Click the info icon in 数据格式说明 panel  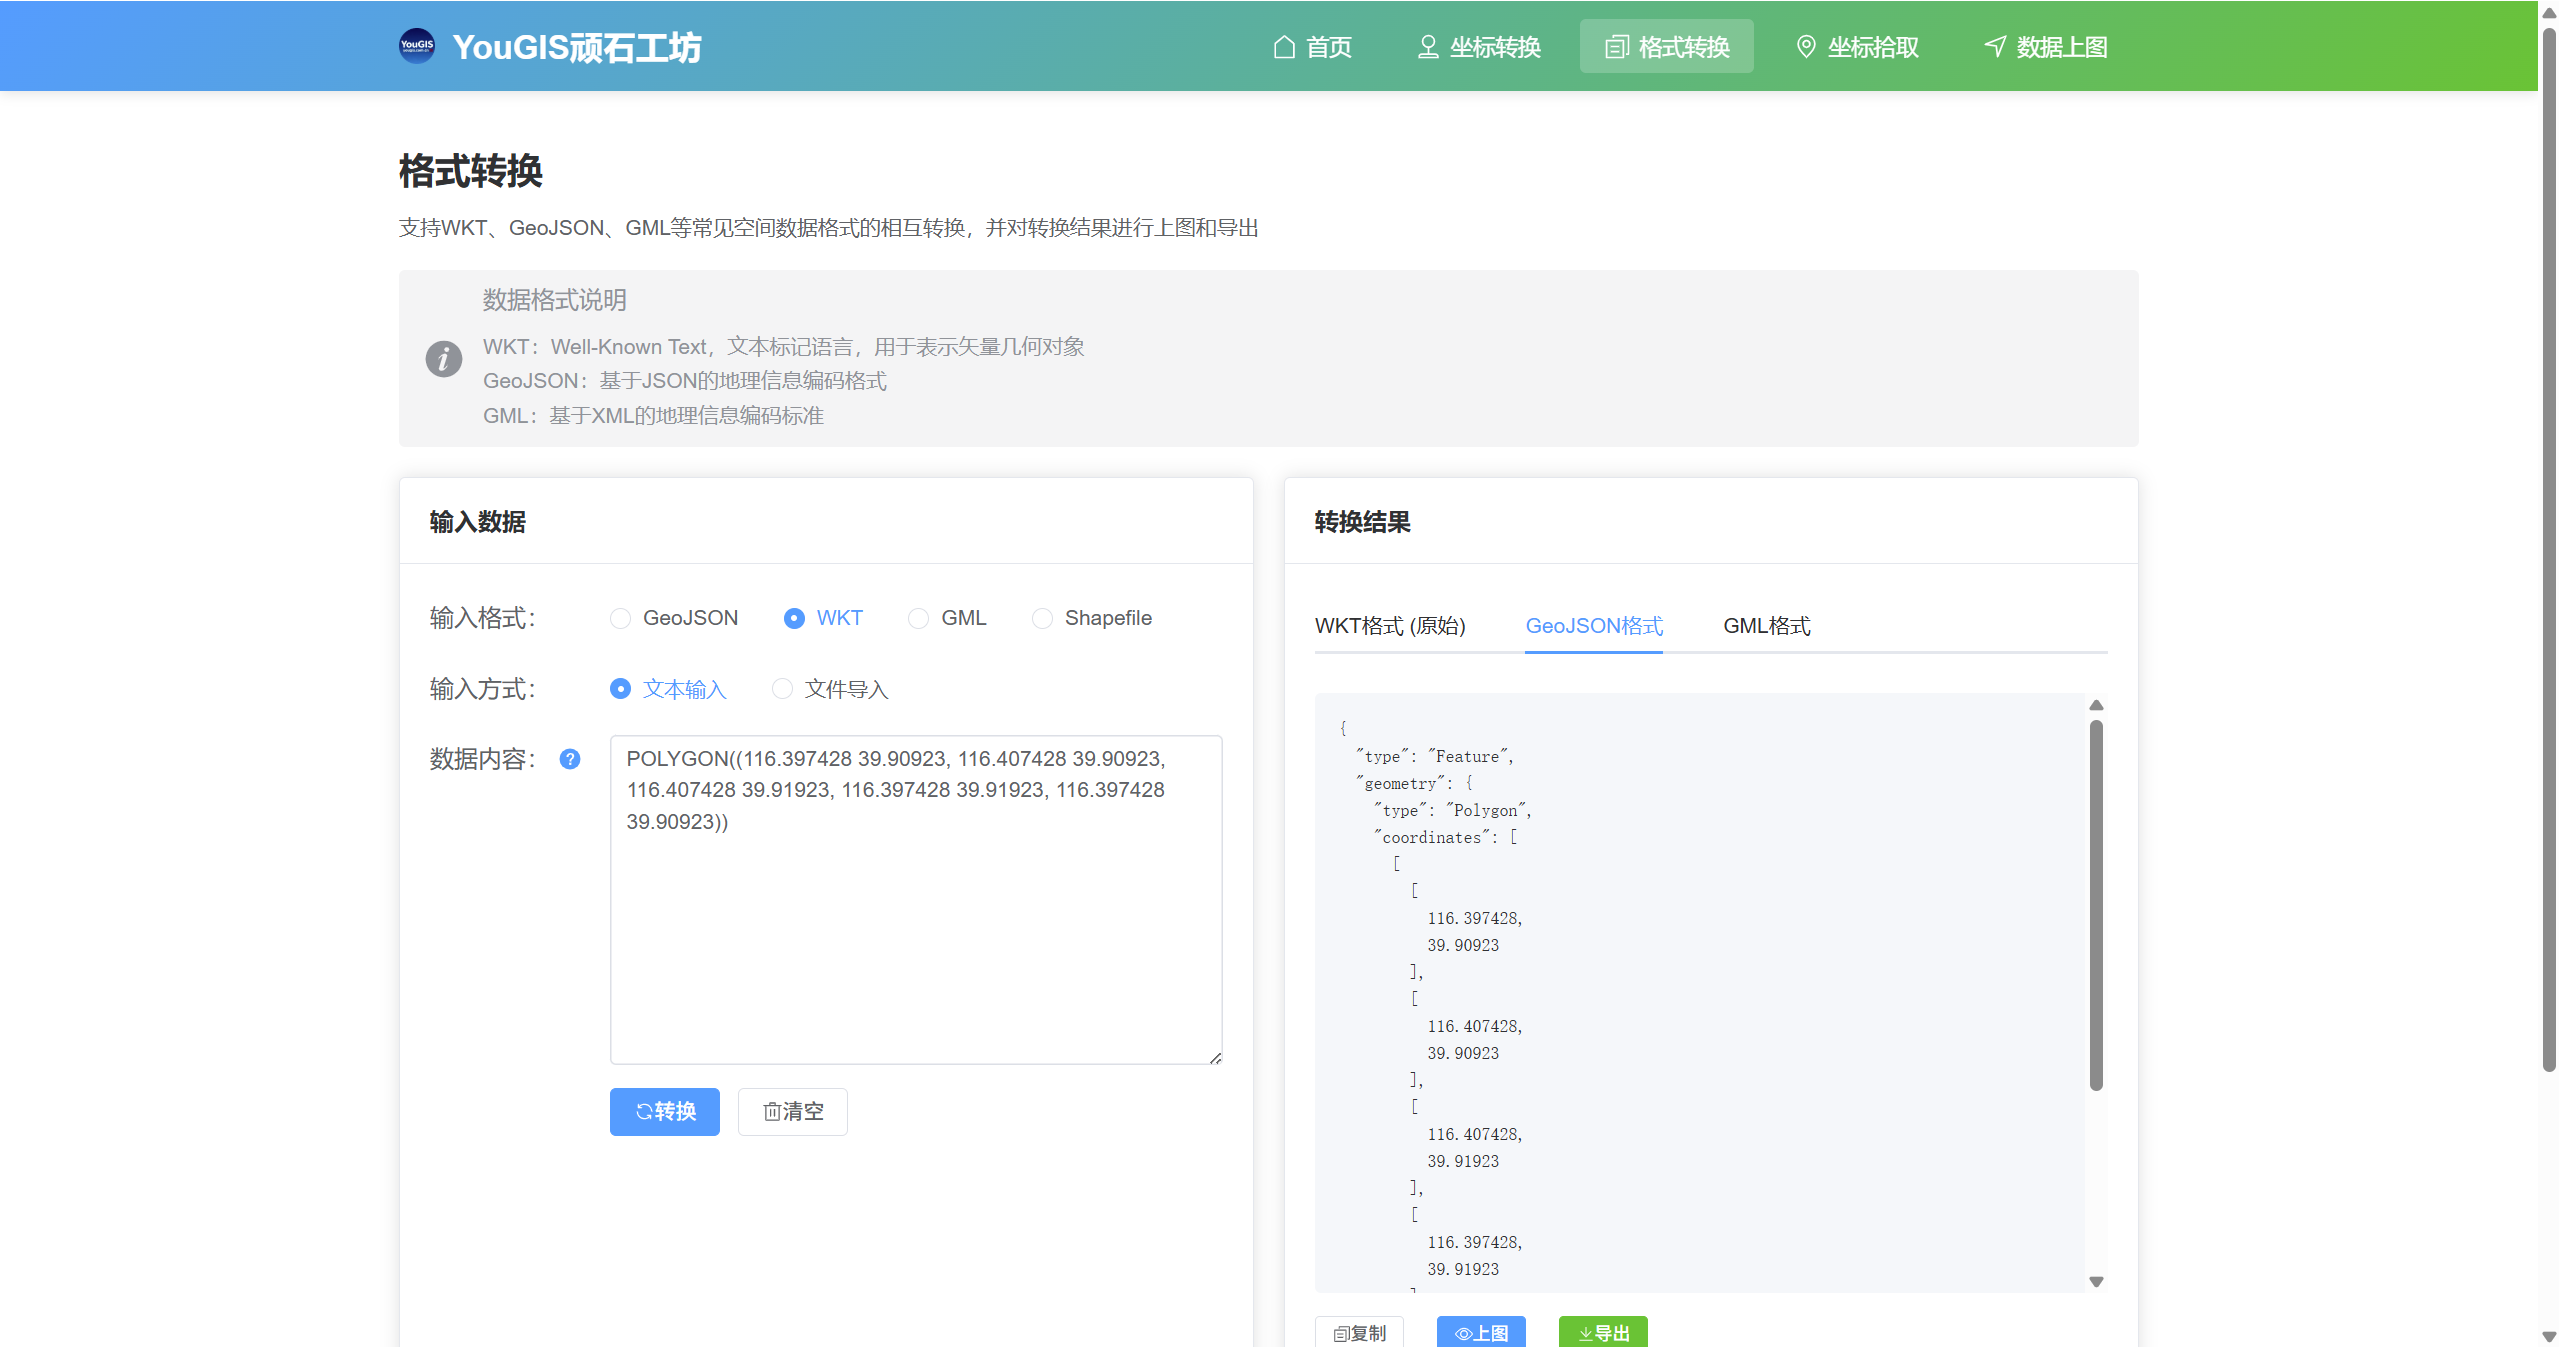pos(443,359)
